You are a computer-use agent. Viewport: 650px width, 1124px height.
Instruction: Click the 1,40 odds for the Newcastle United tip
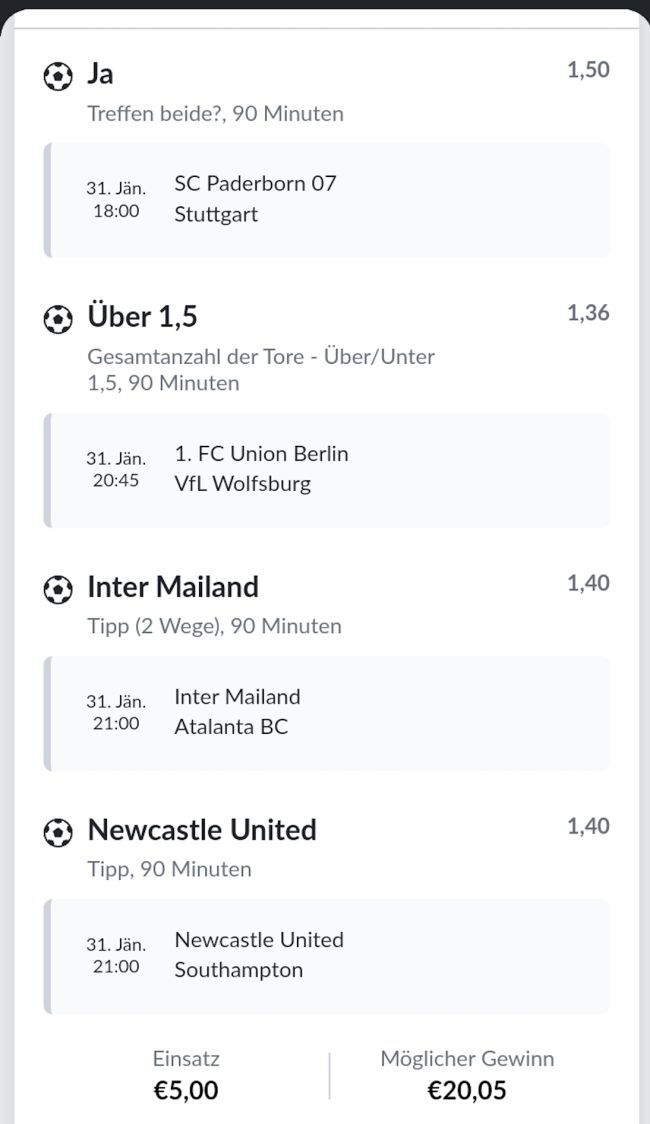point(588,826)
